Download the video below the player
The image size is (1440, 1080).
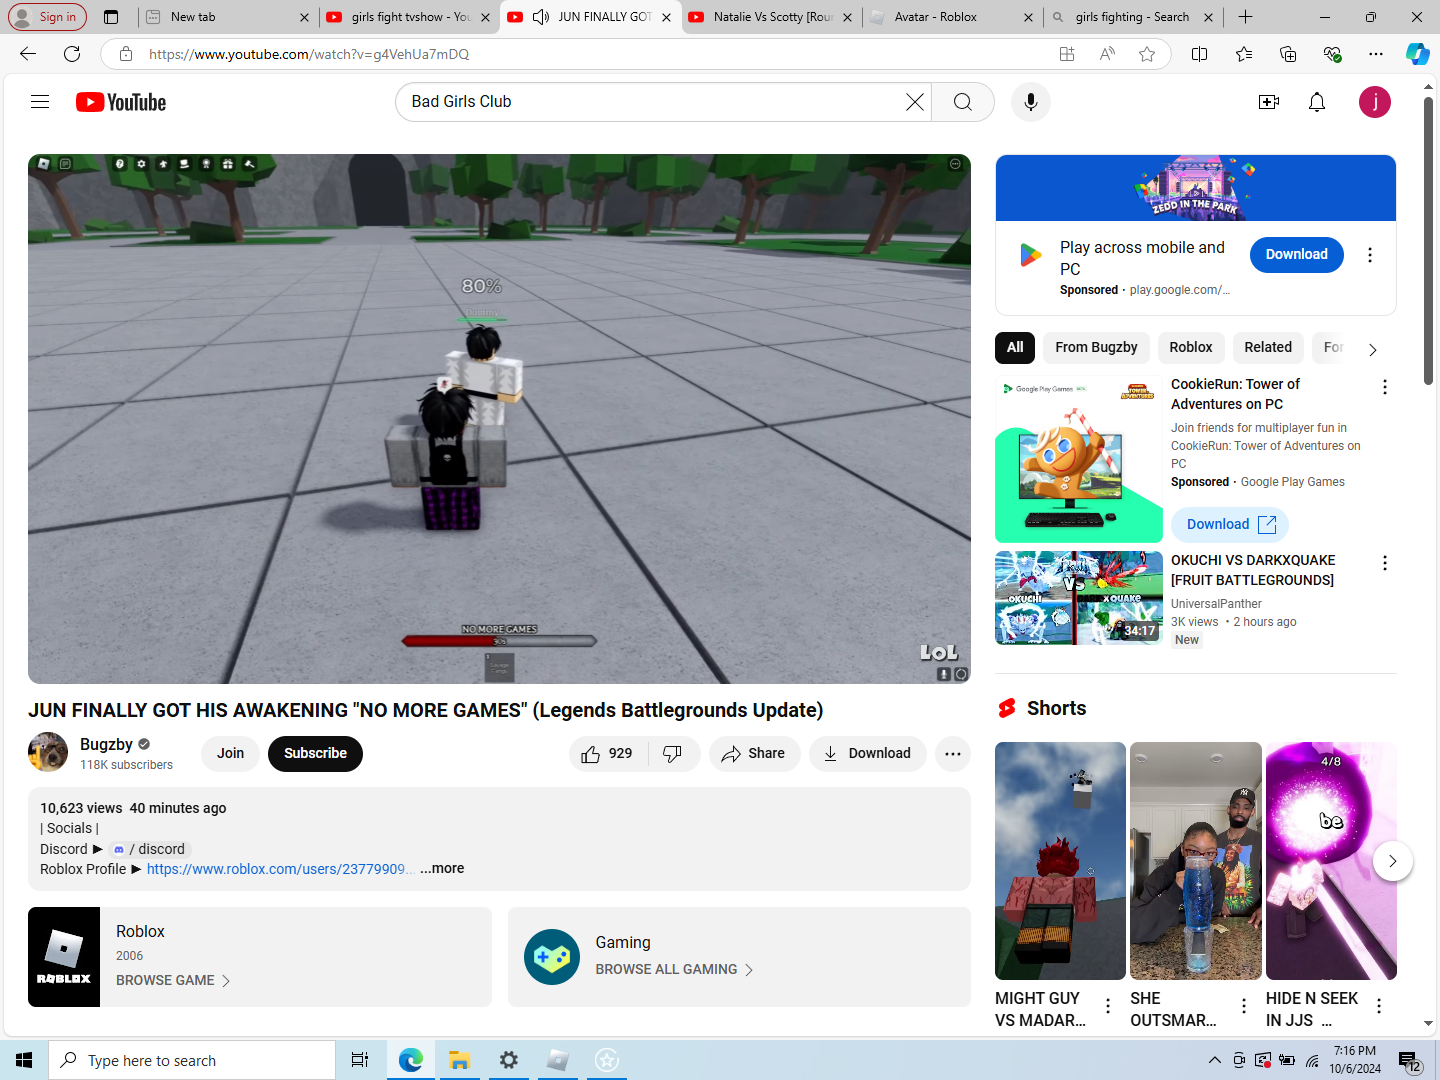(867, 754)
